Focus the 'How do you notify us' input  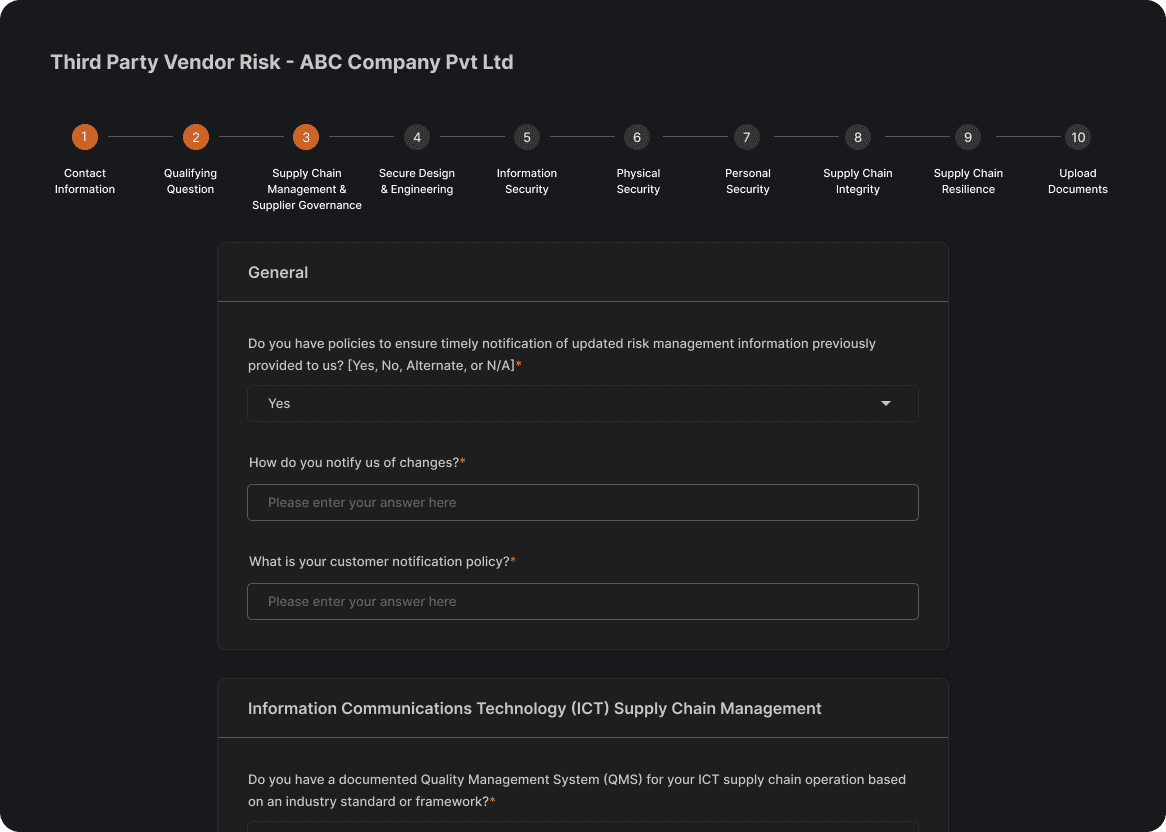point(583,503)
